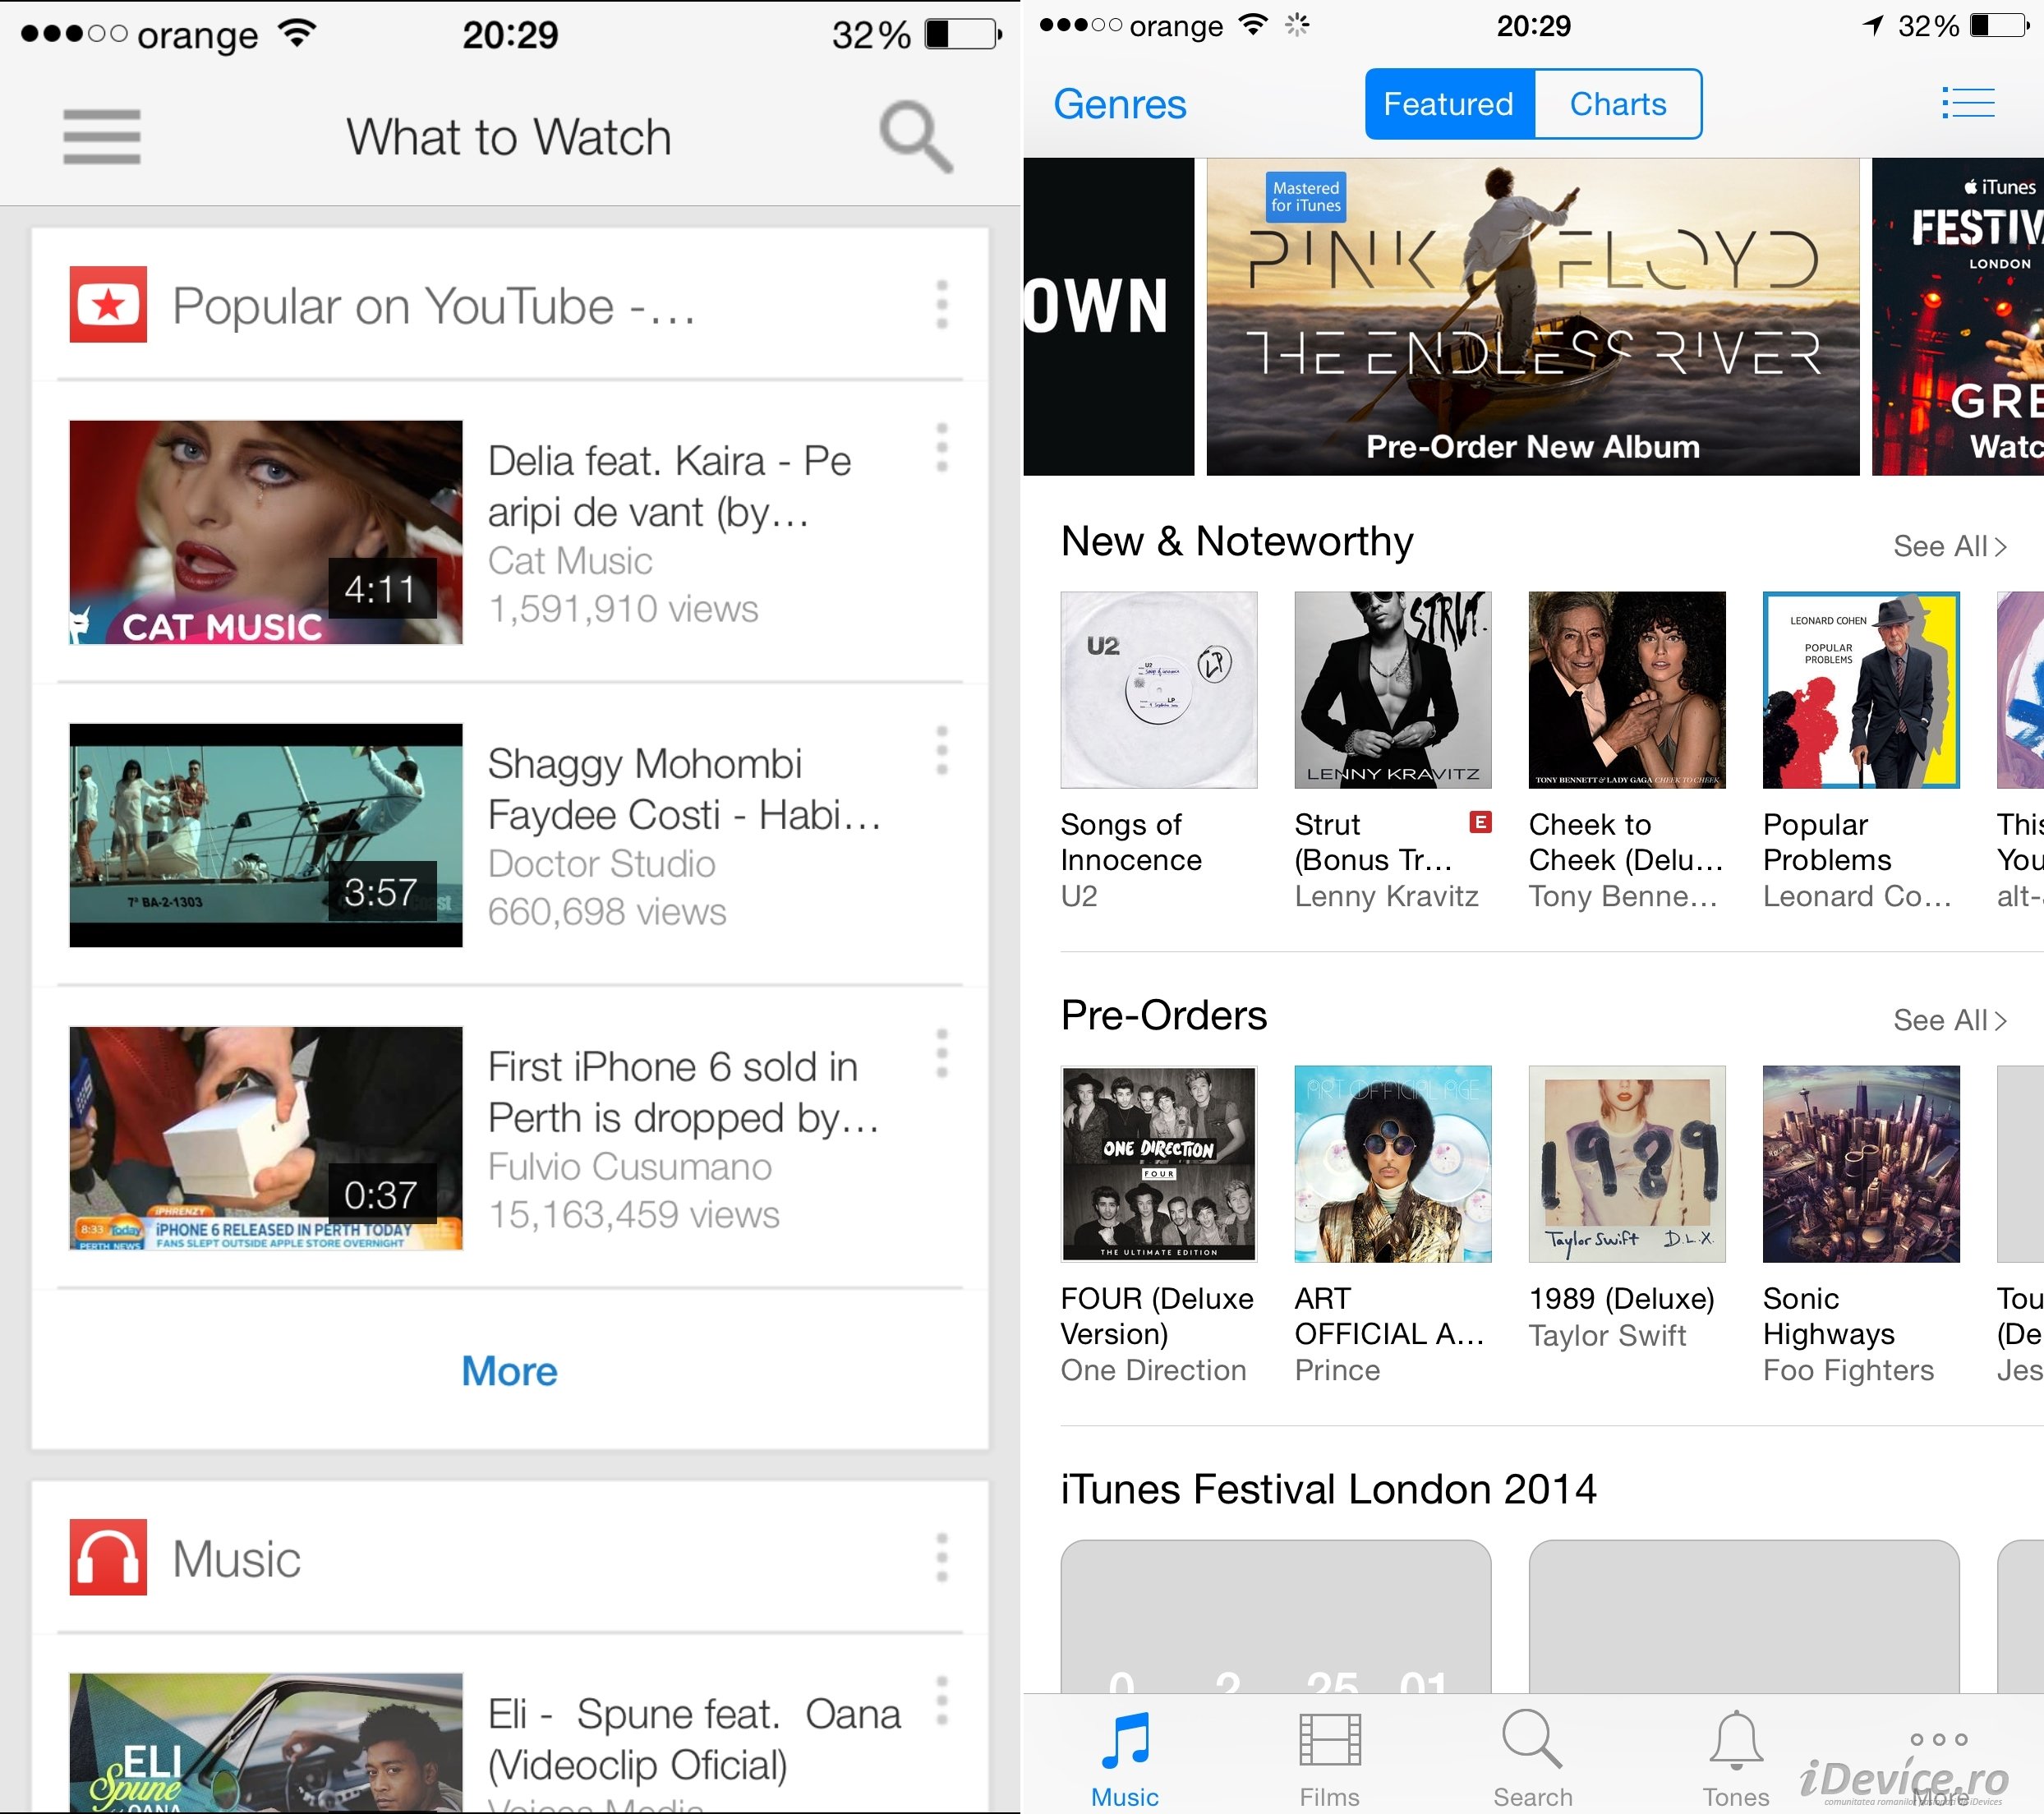This screenshot has height=1814, width=2044.
Task: Open One Direction FOUR album cover
Action: [x=1159, y=1164]
